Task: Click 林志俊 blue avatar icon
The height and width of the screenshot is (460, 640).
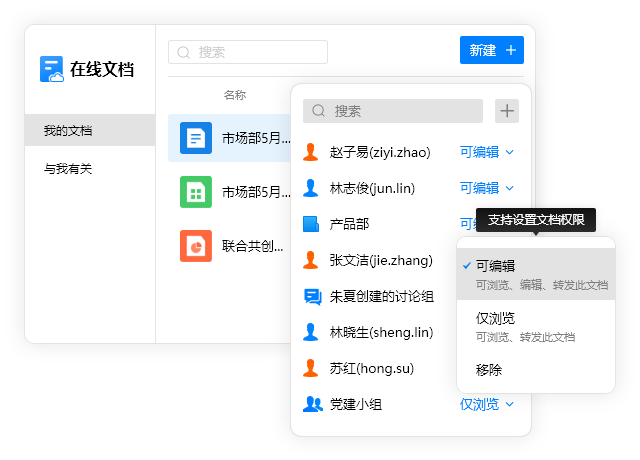Action: tap(311, 188)
